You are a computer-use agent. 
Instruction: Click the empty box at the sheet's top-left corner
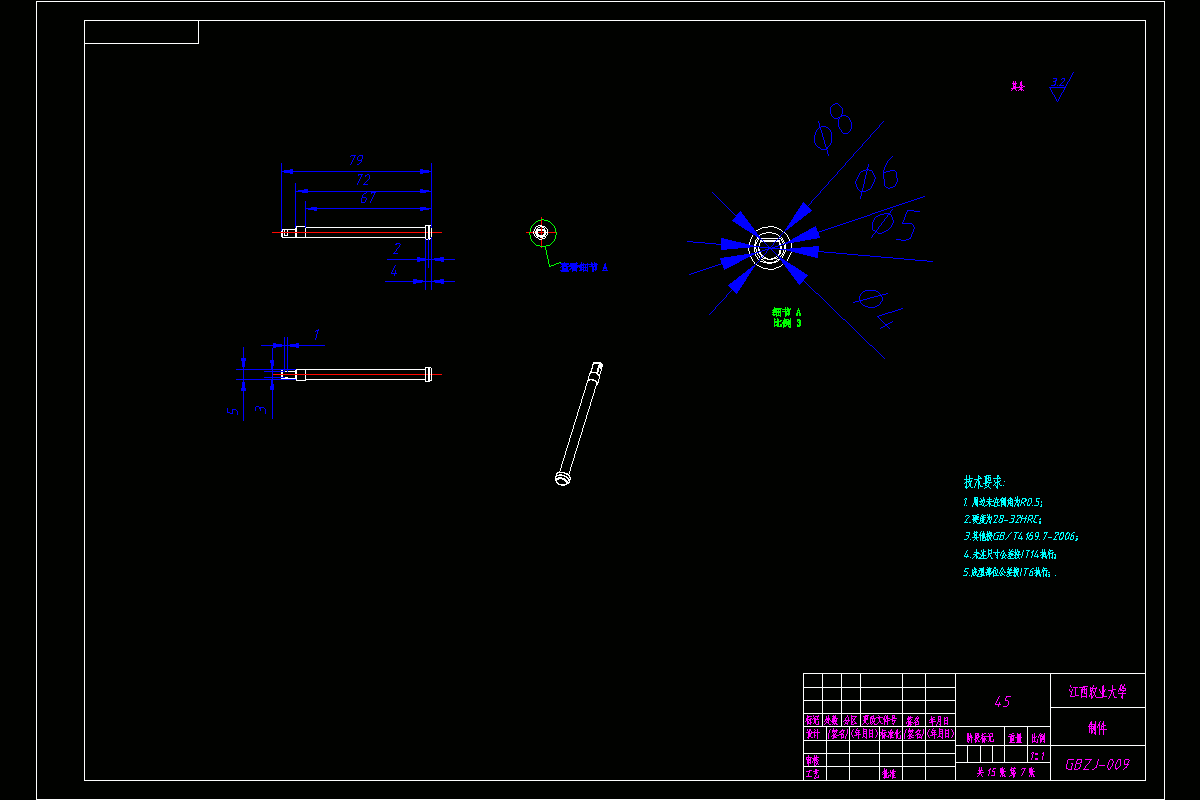(141, 32)
